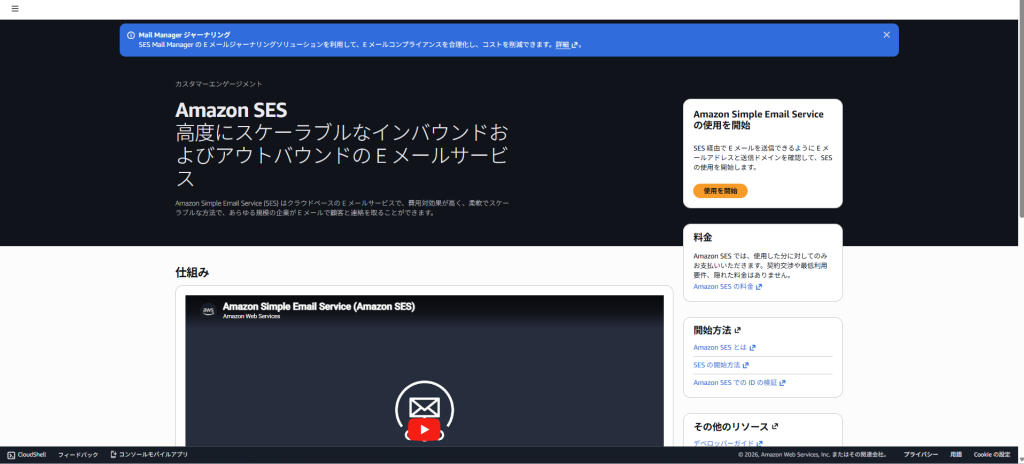Click the 使用を開始 button
1024x464 pixels.
720,190
